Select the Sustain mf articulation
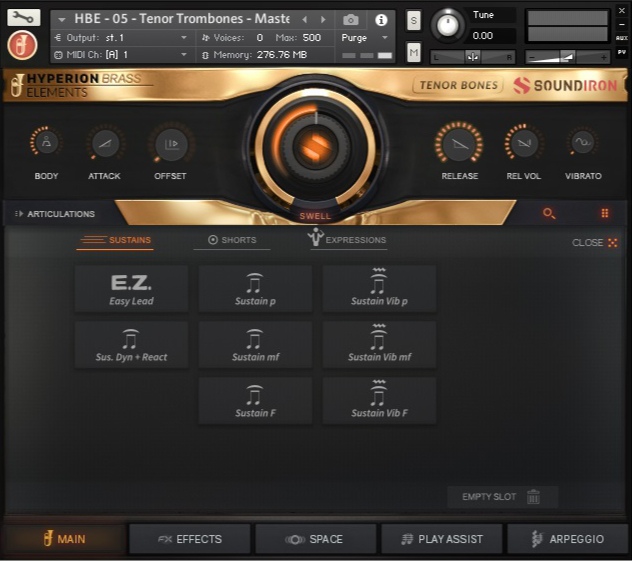 [255, 345]
